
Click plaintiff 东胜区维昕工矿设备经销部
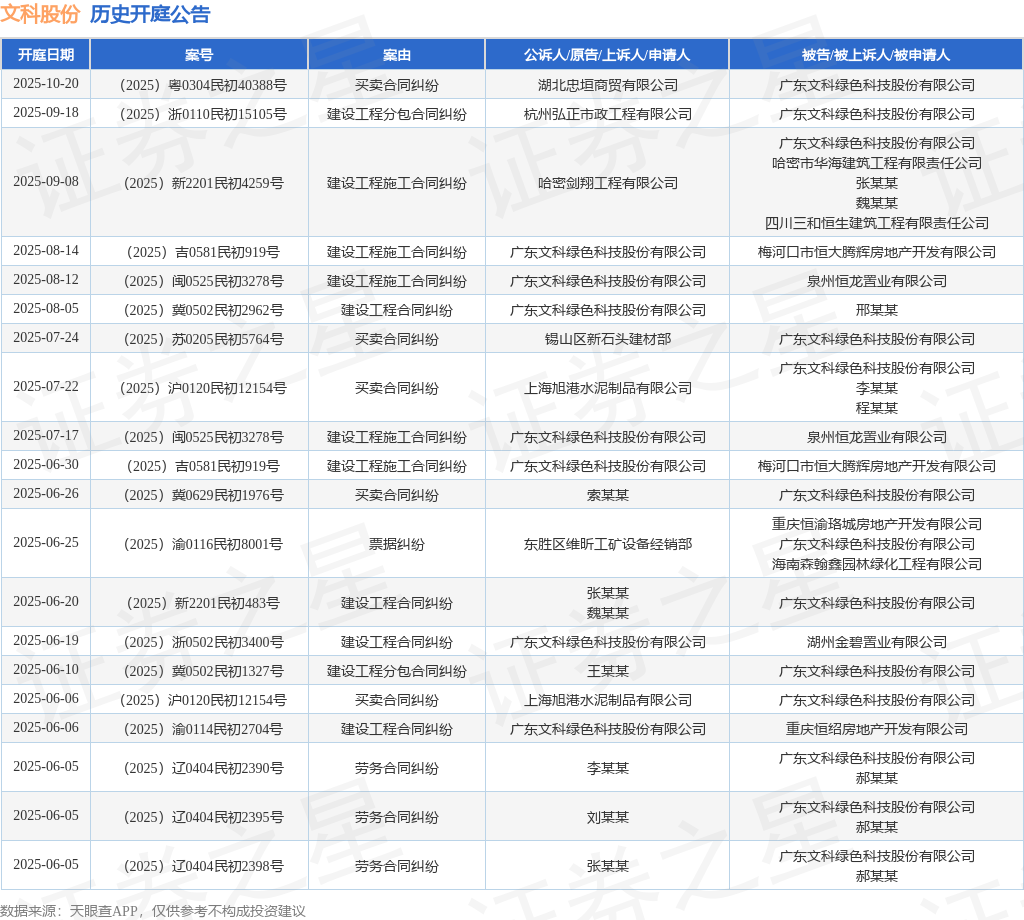point(607,545)
